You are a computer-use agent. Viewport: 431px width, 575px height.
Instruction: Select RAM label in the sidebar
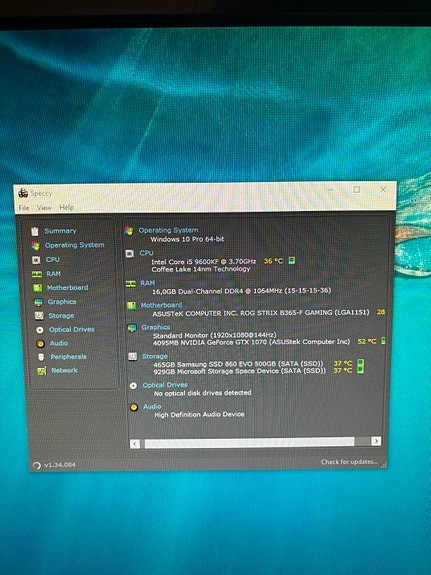pyautogui.click(x=54, y=274)
